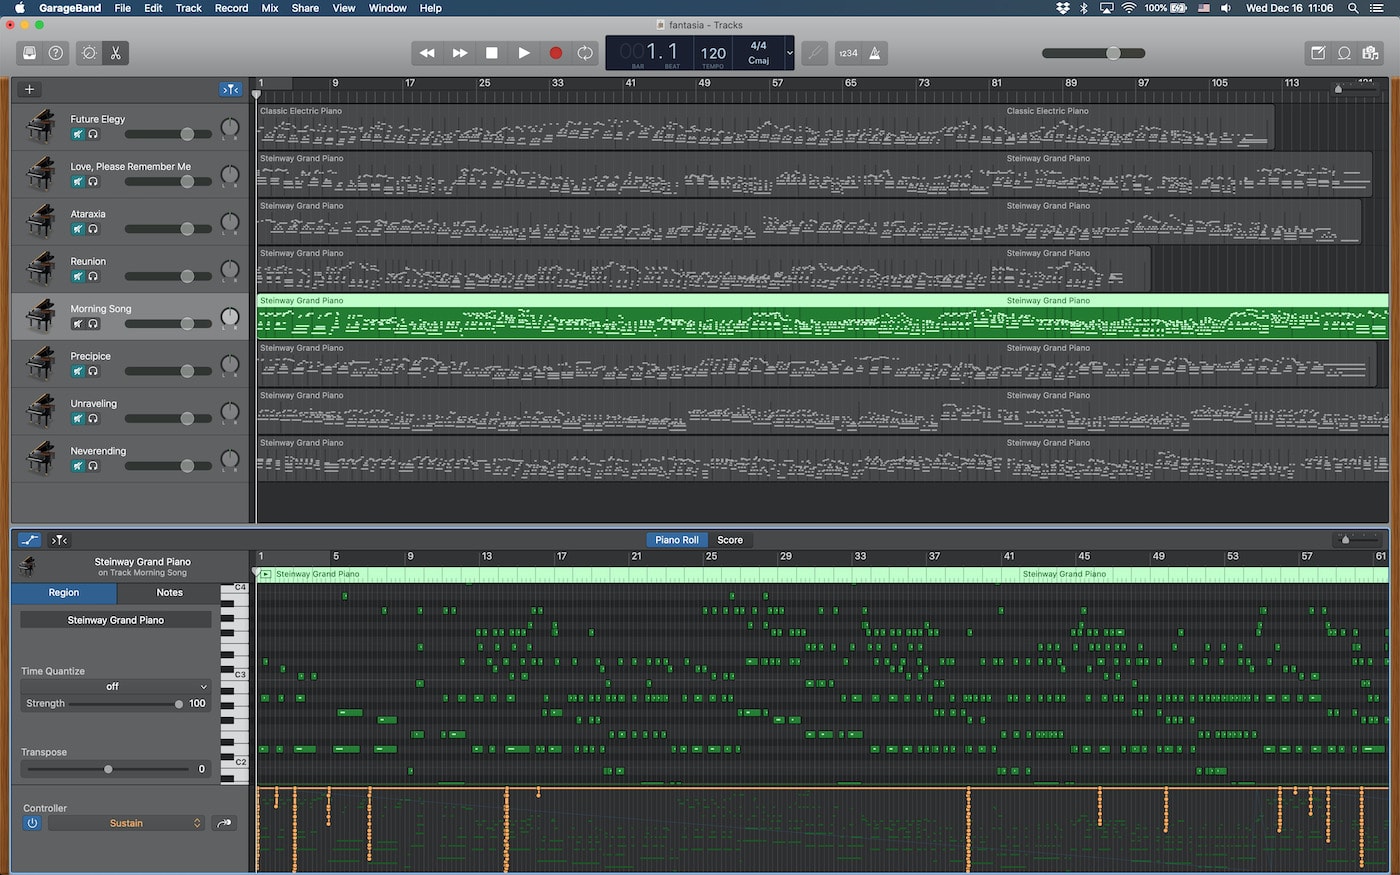This screenshot has height=875, width=1400.
Task: Toggle the Editors scissors icon
Action: 116,53
